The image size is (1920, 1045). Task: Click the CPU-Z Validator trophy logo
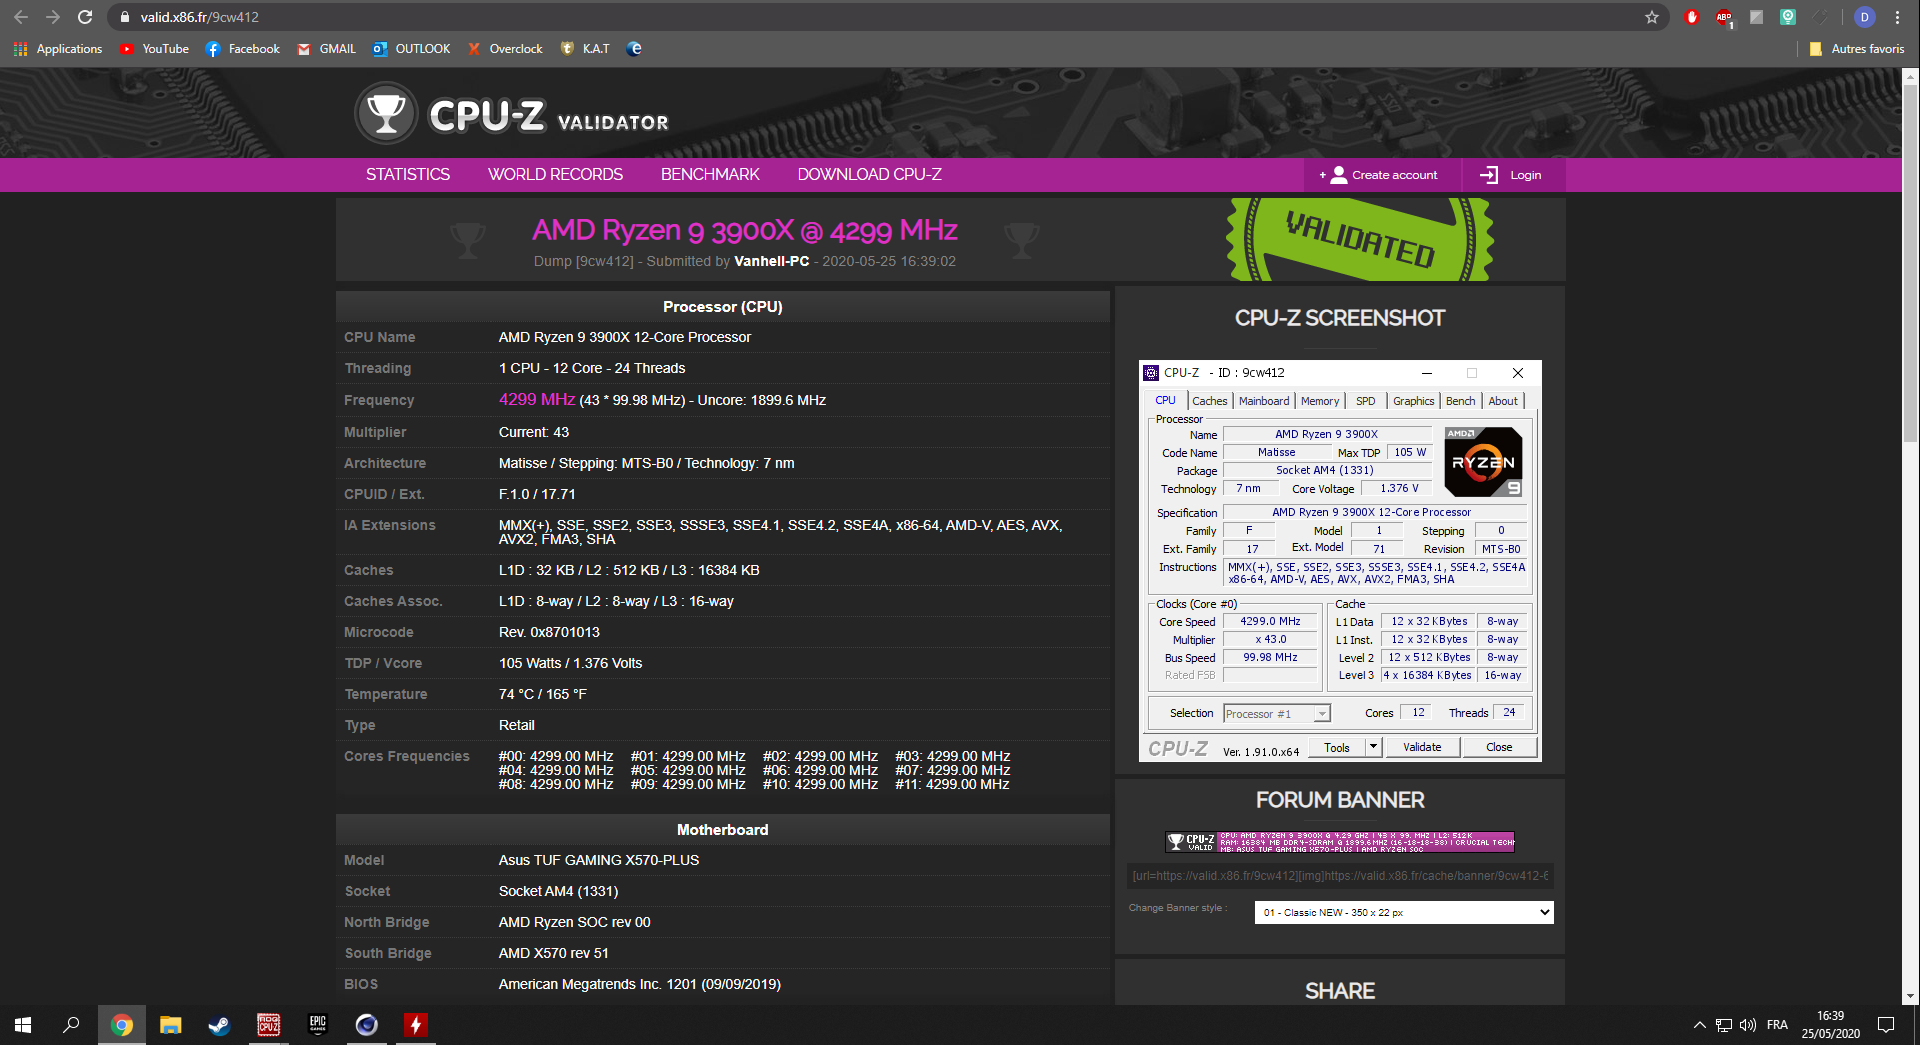click(x=386, y=114)
